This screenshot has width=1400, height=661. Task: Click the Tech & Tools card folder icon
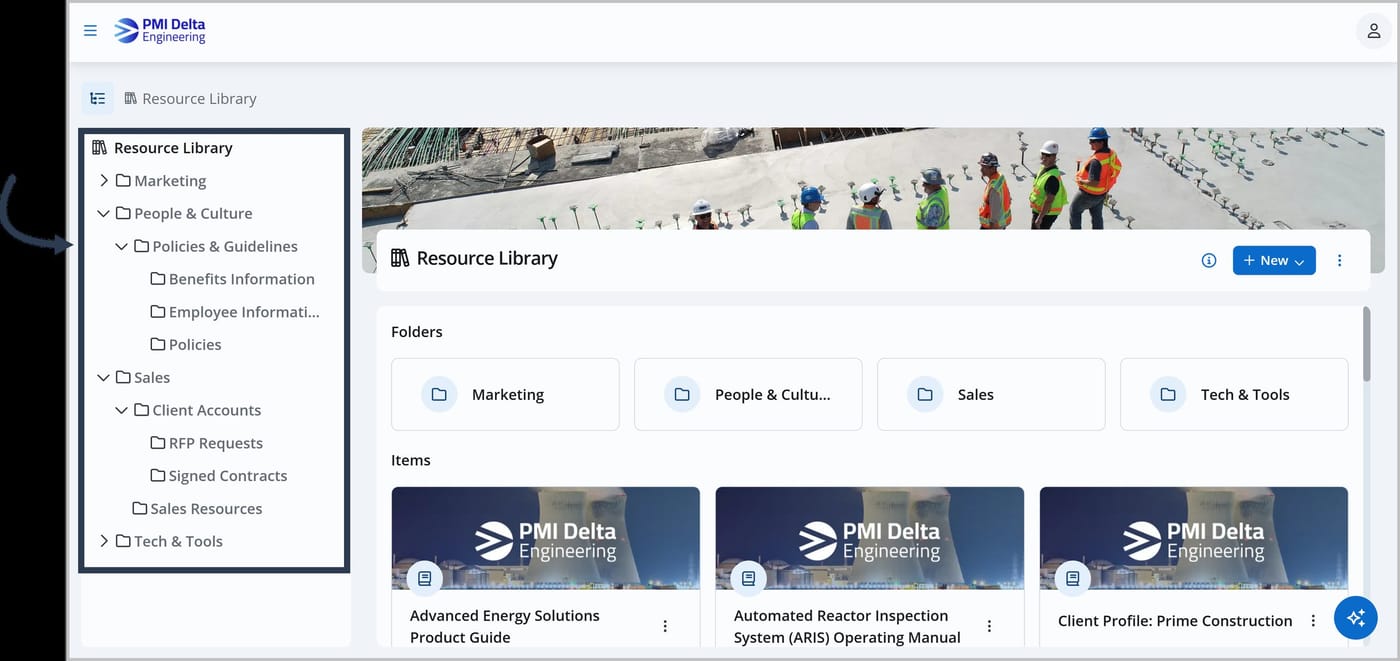(1168, 394)
